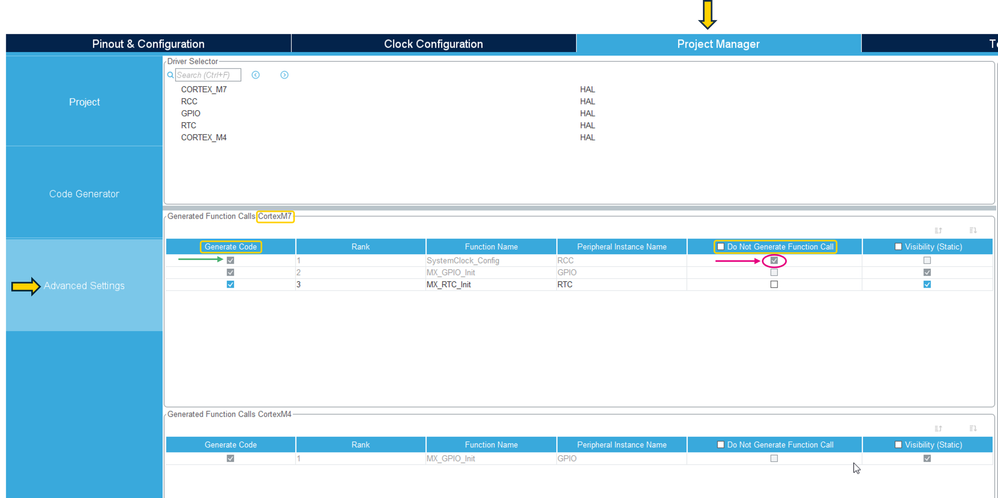Toggle CortexM7 Do Not Generate Function Call header checkbox

tap(720, 246)
